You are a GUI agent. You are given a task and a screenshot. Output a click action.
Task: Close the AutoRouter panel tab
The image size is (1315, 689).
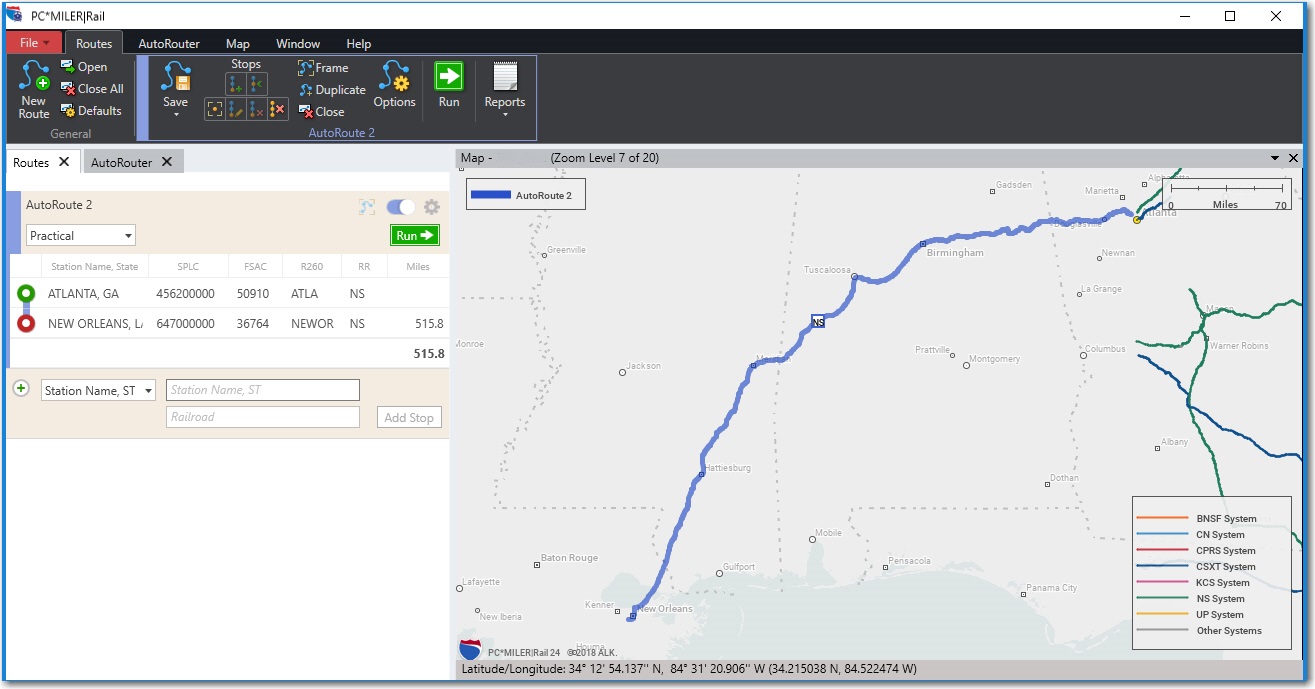tap(167, 161)
